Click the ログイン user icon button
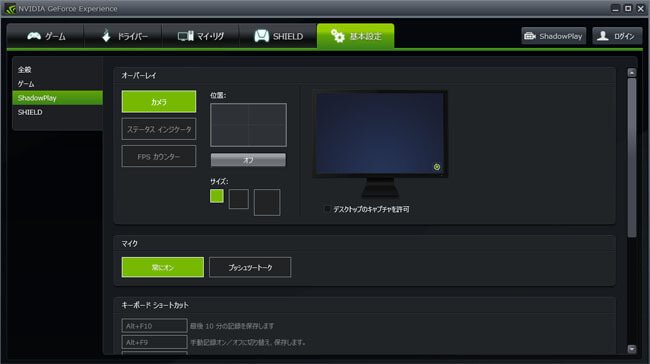Image resolution: width=650 pixels, height=364 pixels. click(x=617, y=36)
